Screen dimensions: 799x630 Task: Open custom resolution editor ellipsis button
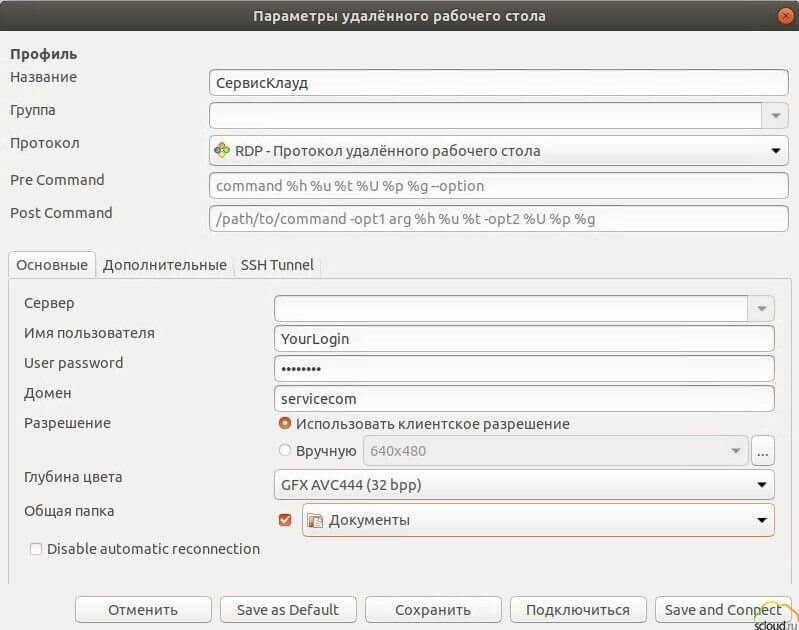pyautogui.click(x=763, y=451)
